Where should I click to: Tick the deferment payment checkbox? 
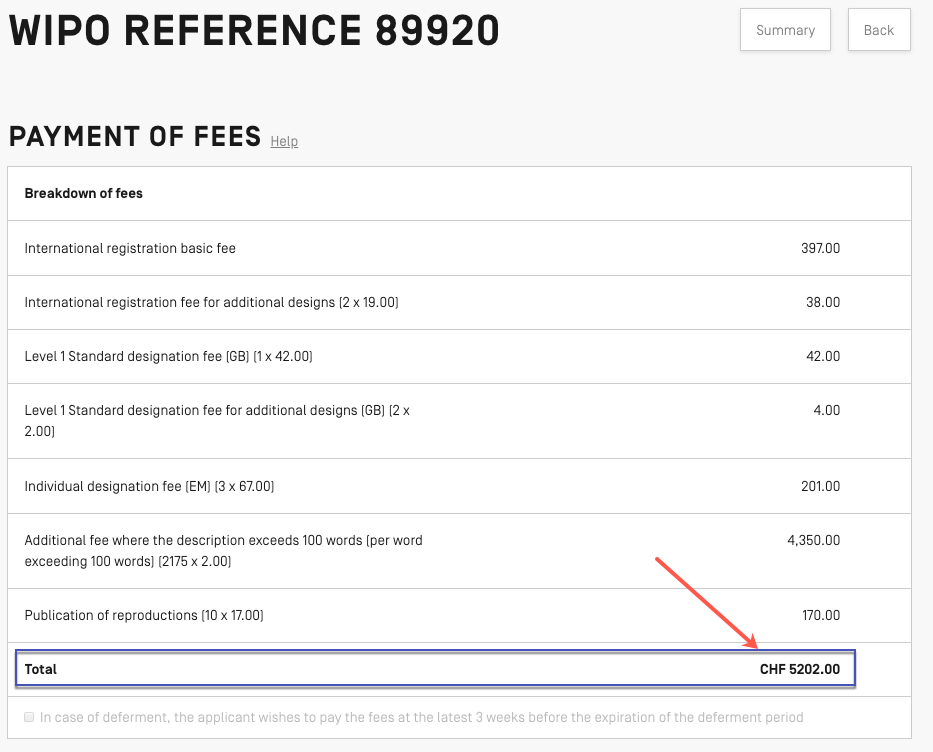click(x=29, y=717)
